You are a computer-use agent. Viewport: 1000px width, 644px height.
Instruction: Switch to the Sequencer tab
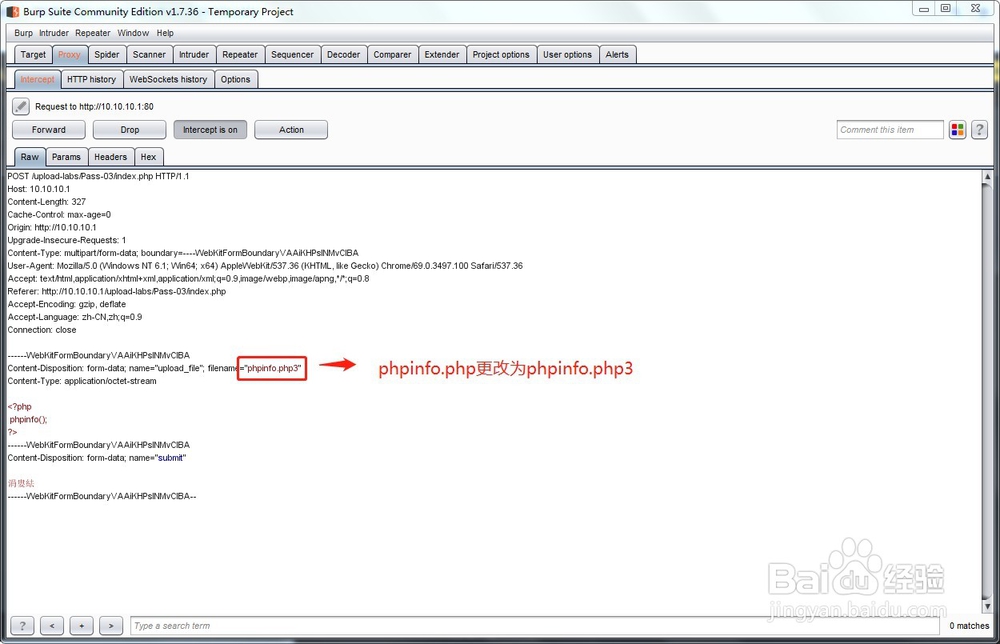click(x=292, y=55)
